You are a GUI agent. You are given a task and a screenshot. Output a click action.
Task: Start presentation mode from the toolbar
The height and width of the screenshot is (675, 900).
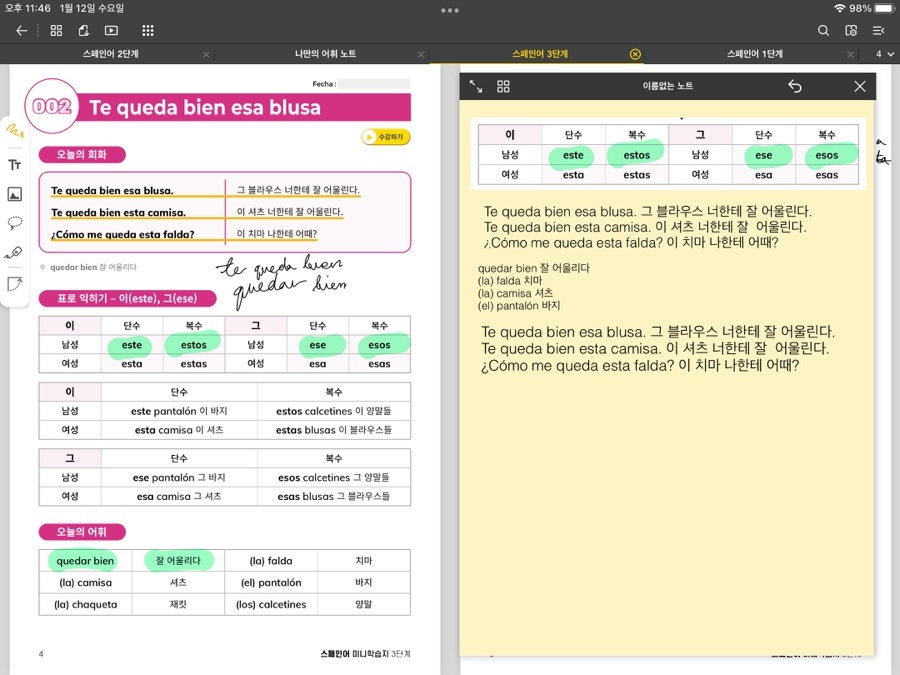(x=111, y=30)
